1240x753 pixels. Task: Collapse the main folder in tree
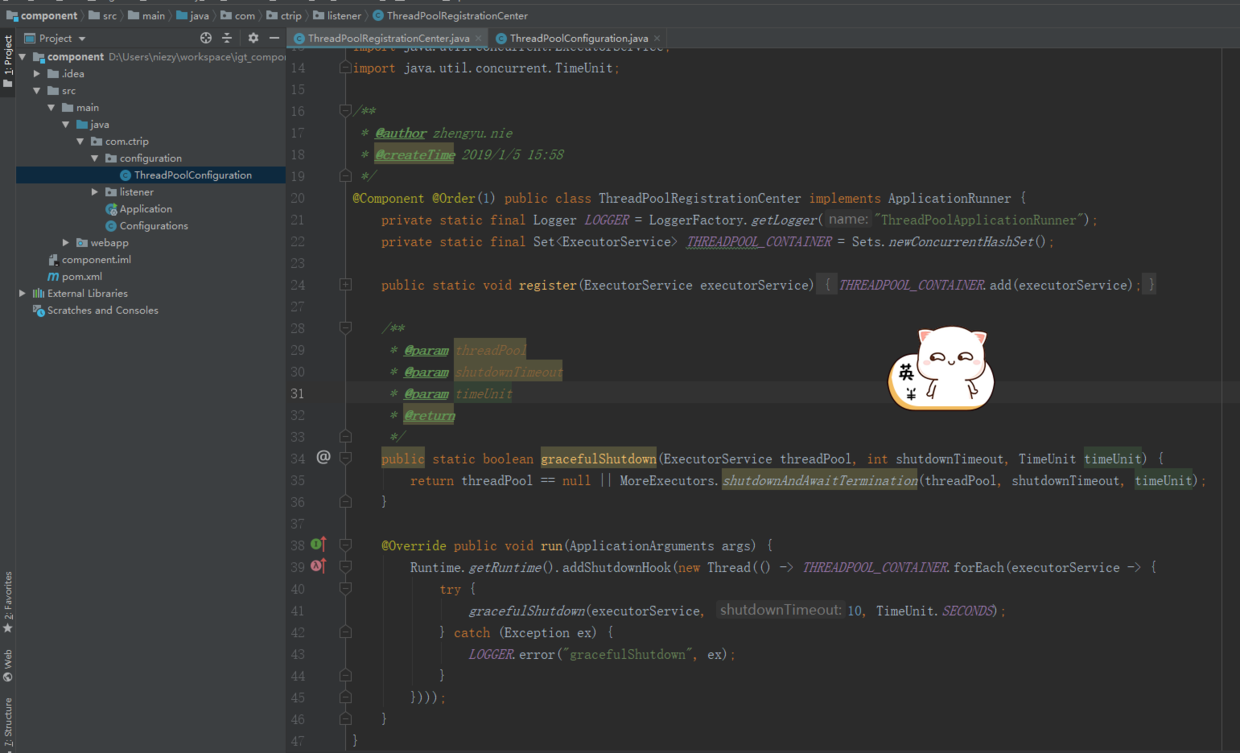point(51,108)
